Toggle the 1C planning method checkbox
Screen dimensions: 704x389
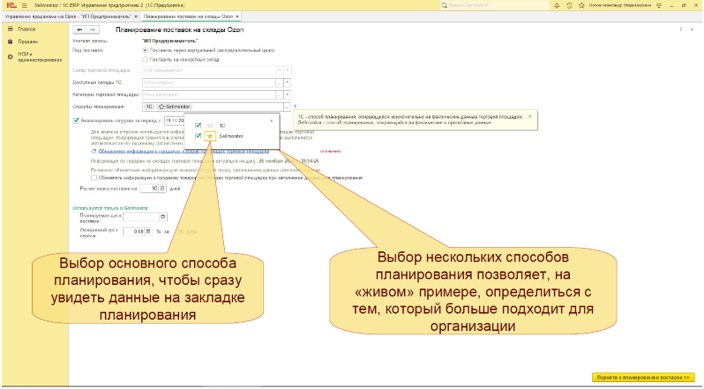[x=198, y=126]
